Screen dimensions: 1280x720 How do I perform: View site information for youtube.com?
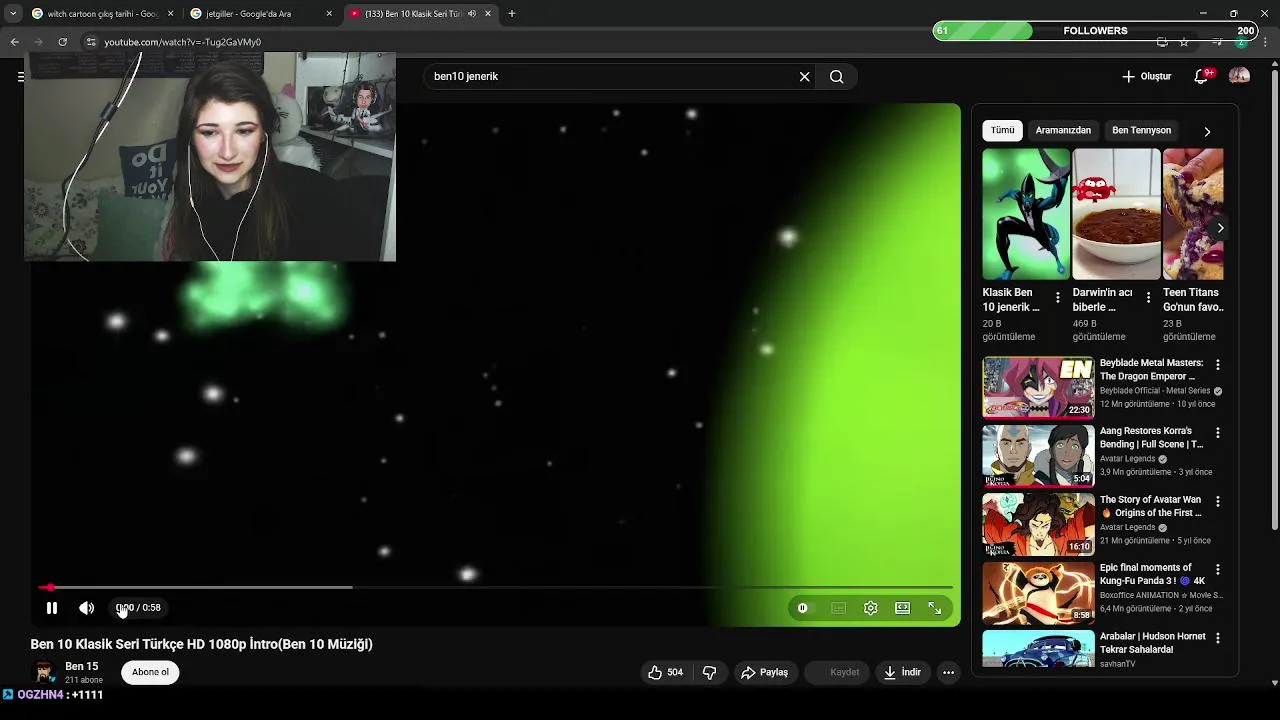pos(91,42)
